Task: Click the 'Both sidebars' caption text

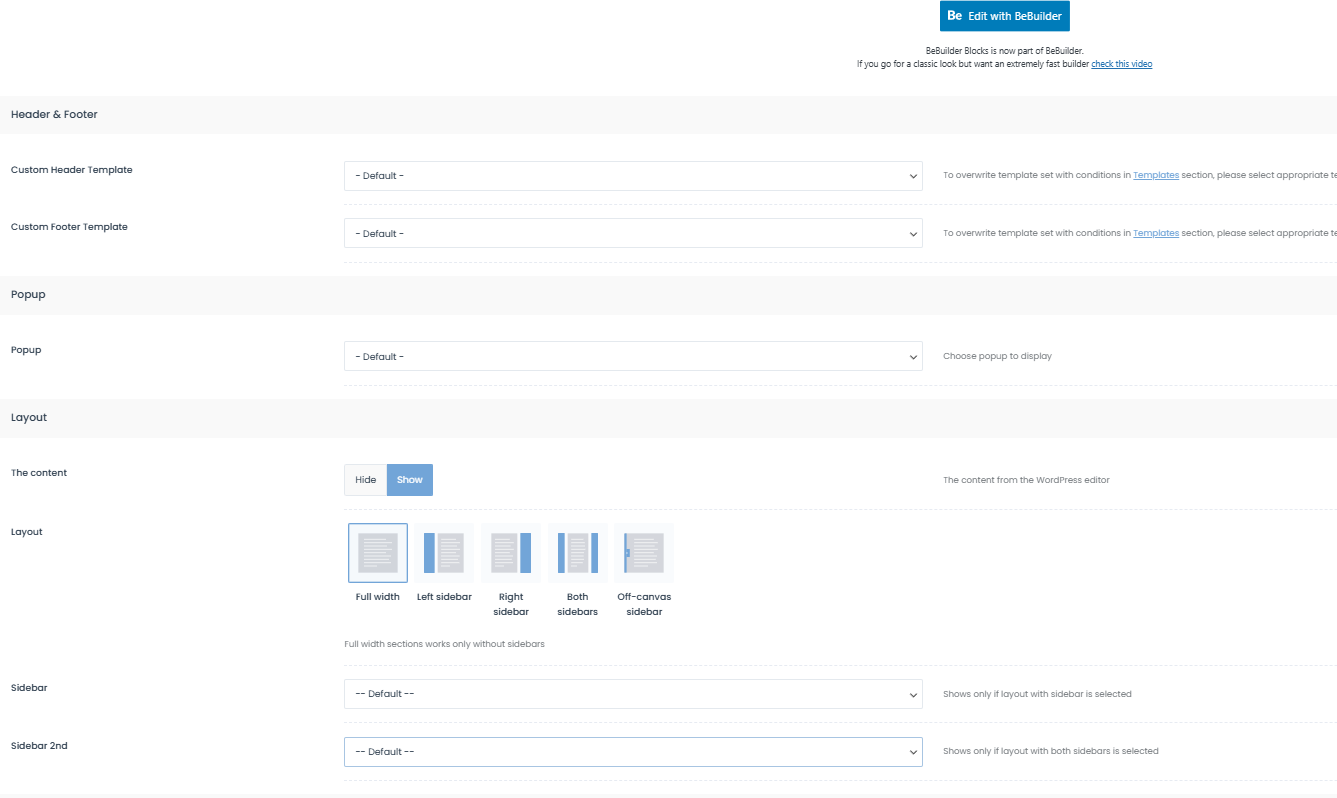Action: click(x=578, y=604)
